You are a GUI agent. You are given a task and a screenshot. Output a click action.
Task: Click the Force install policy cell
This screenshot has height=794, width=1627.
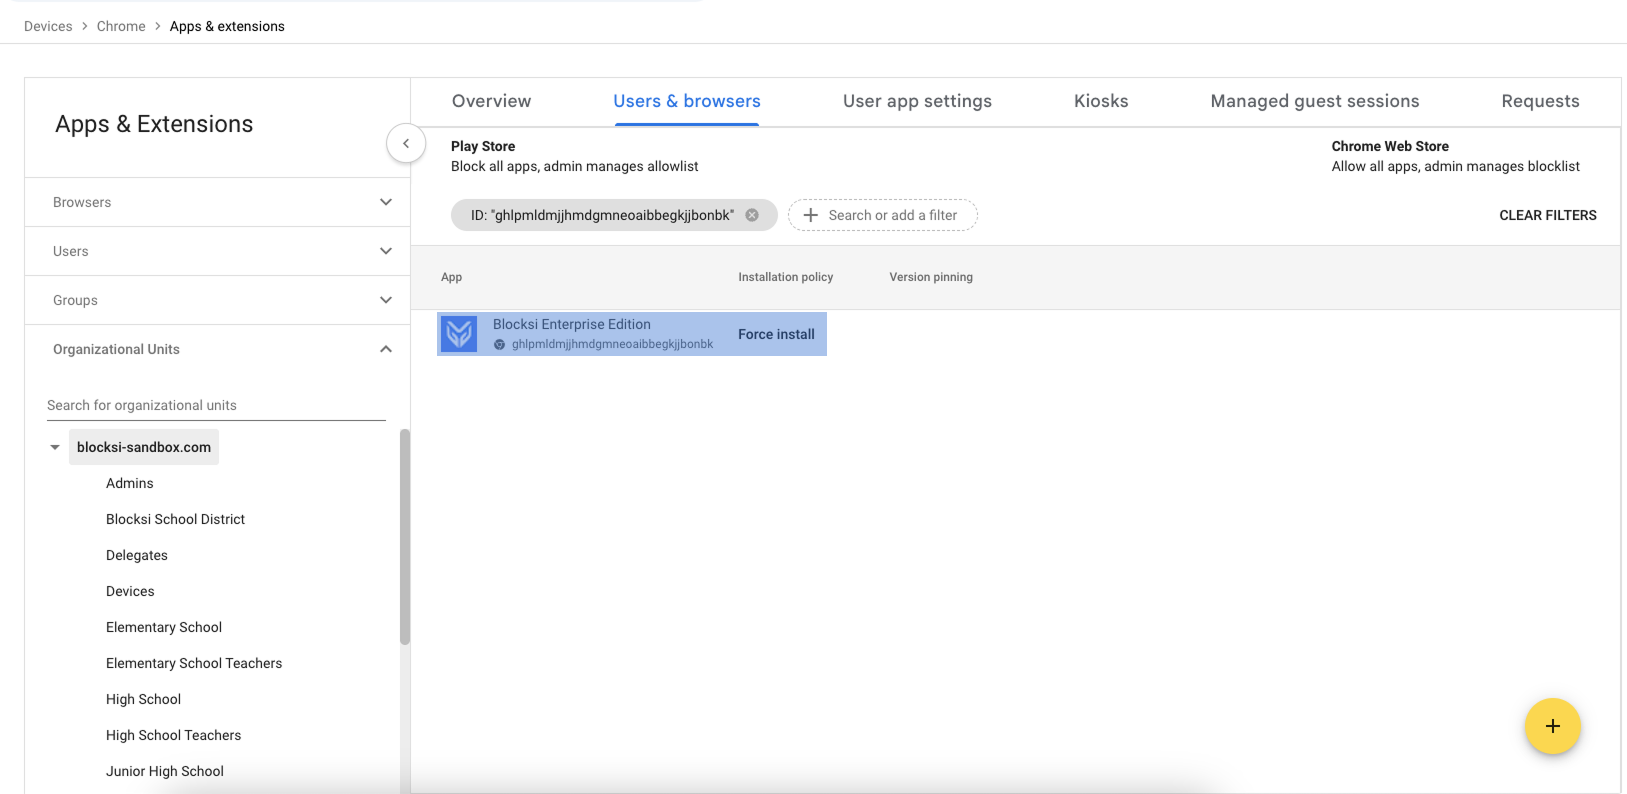click(776, 334)
